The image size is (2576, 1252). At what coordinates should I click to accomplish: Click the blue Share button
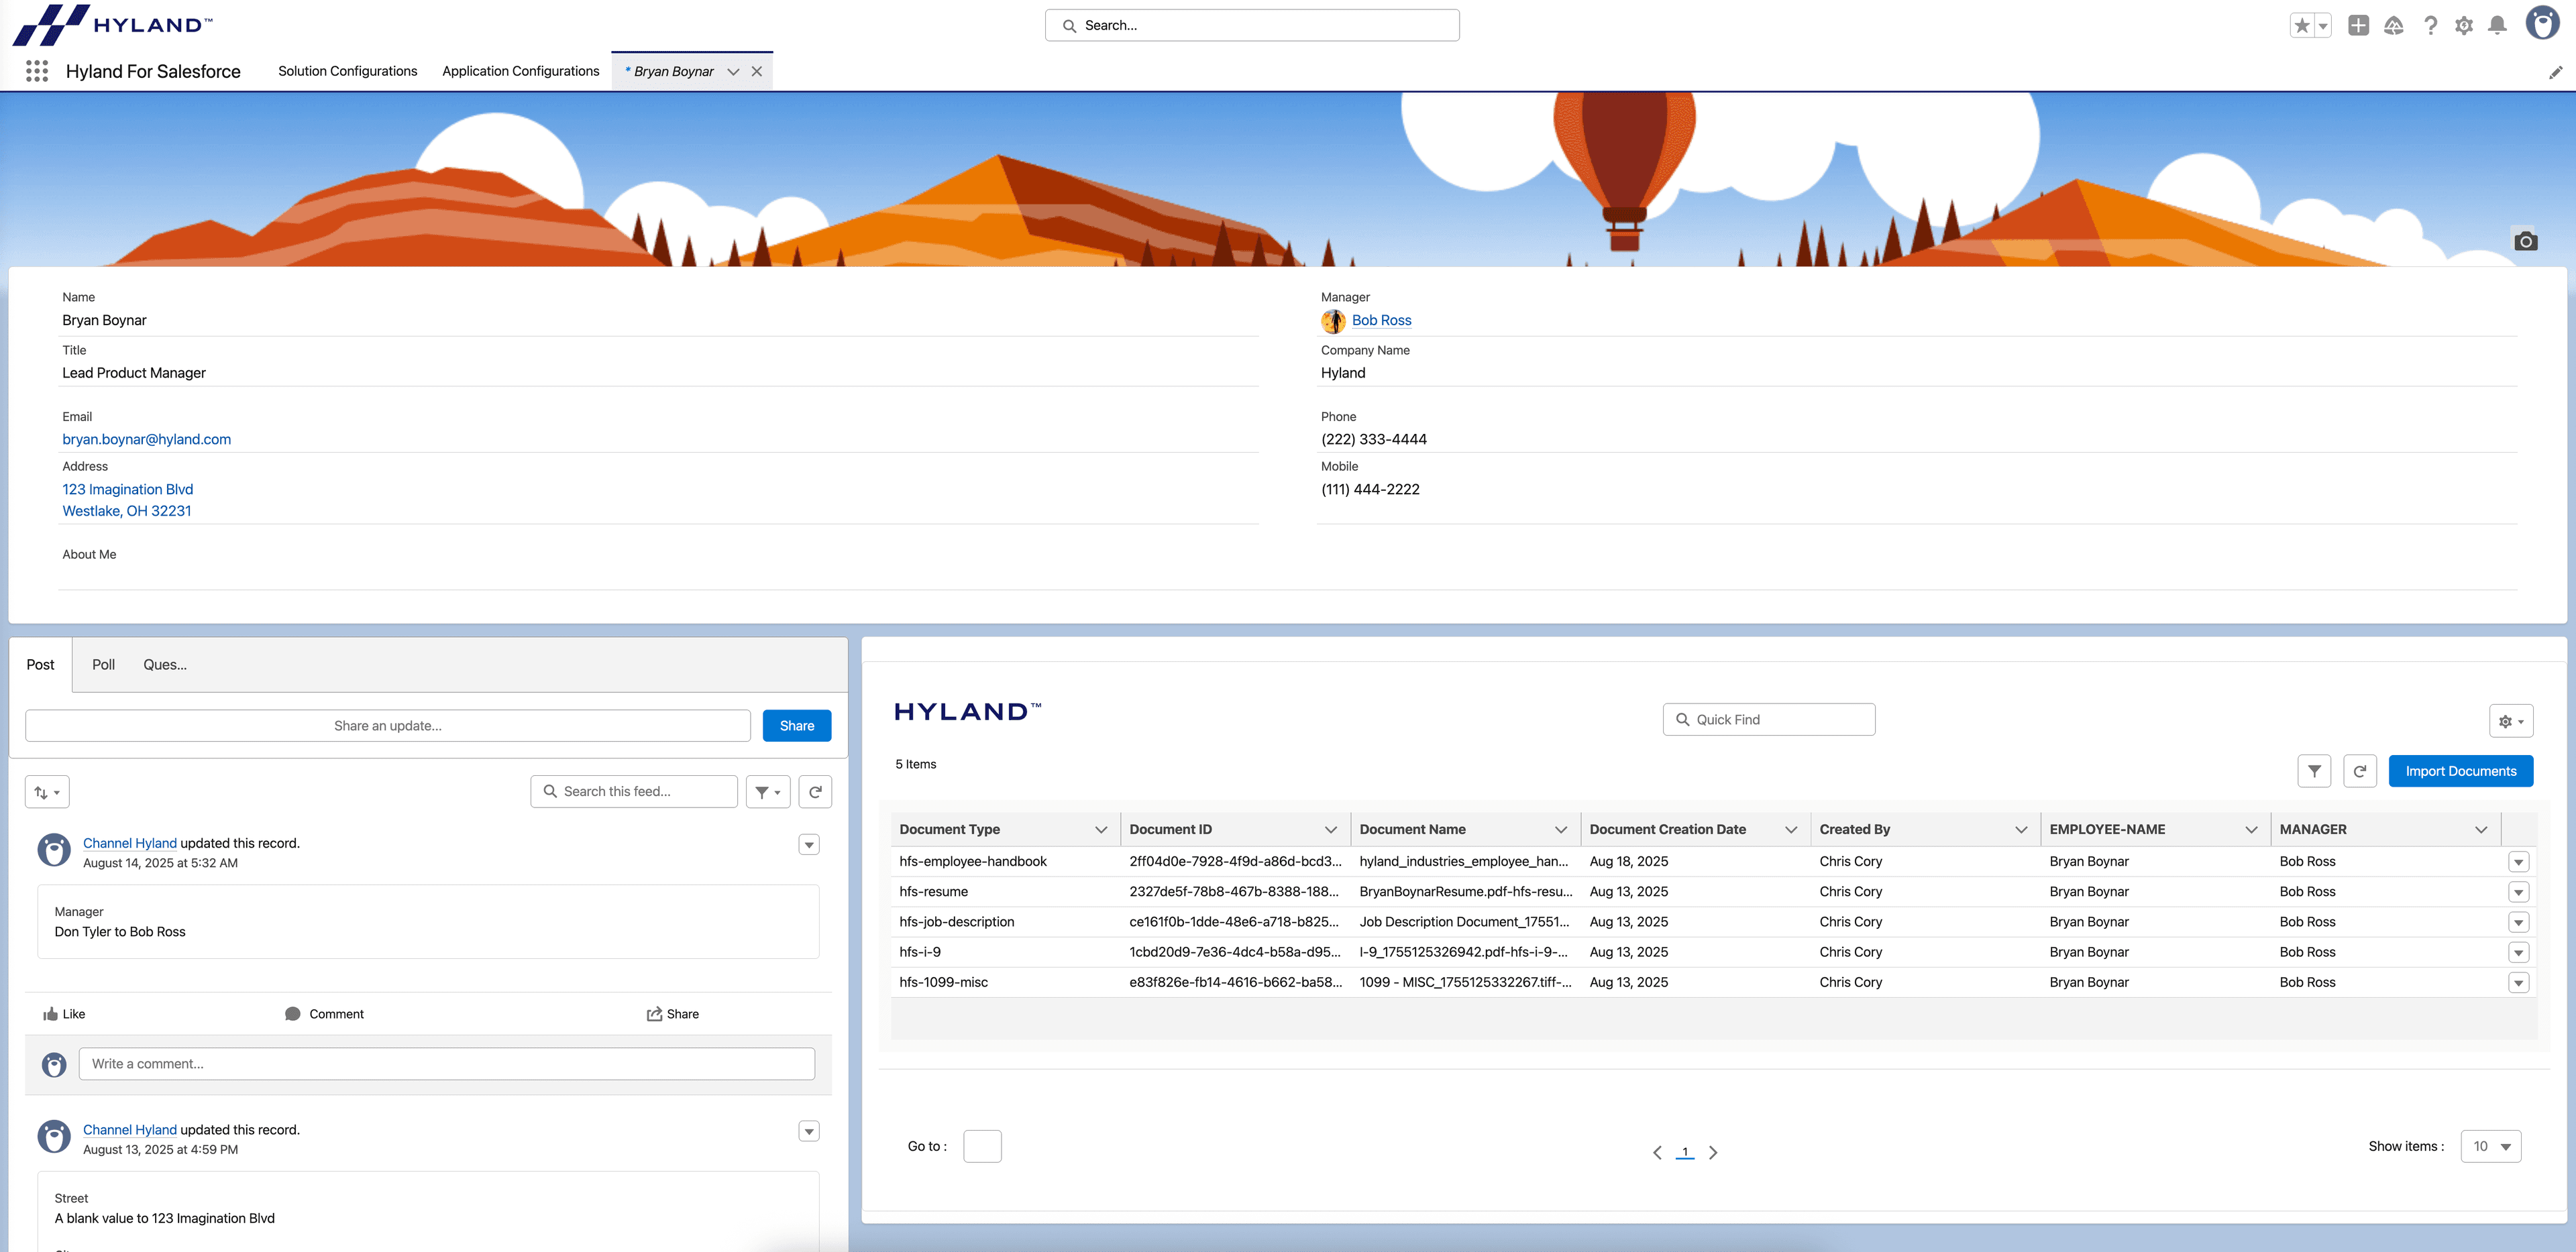tap(797, 726)
